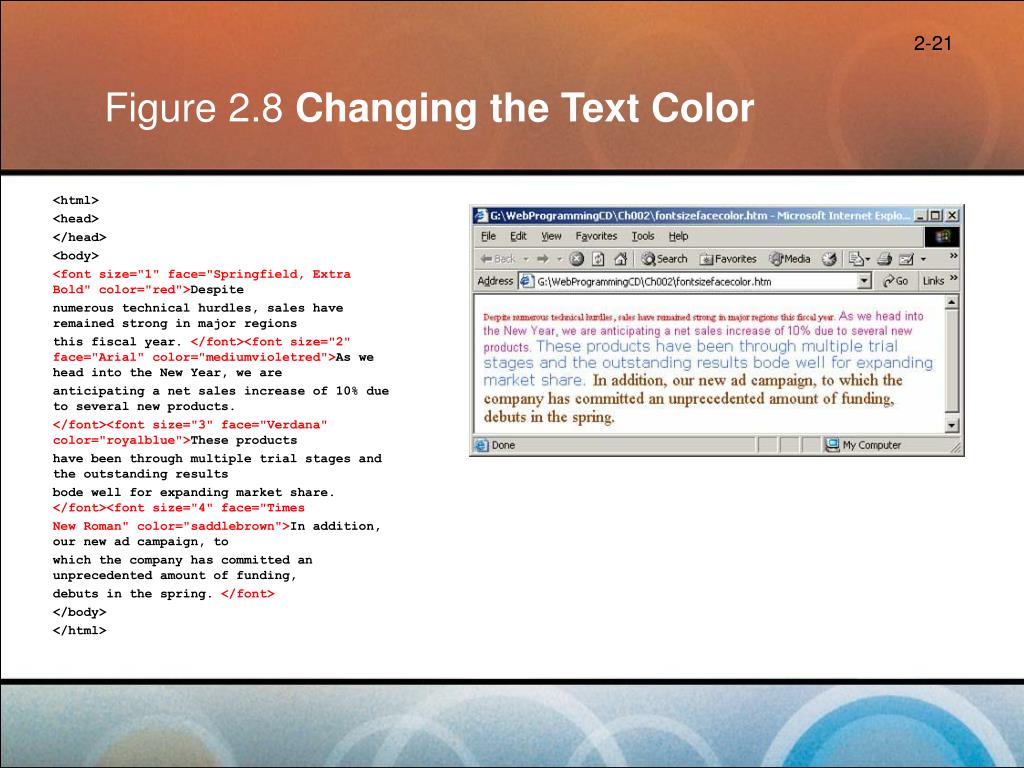Click the browser scrollbar down arrow
The image size is (1024, 768).
(952, 426)
